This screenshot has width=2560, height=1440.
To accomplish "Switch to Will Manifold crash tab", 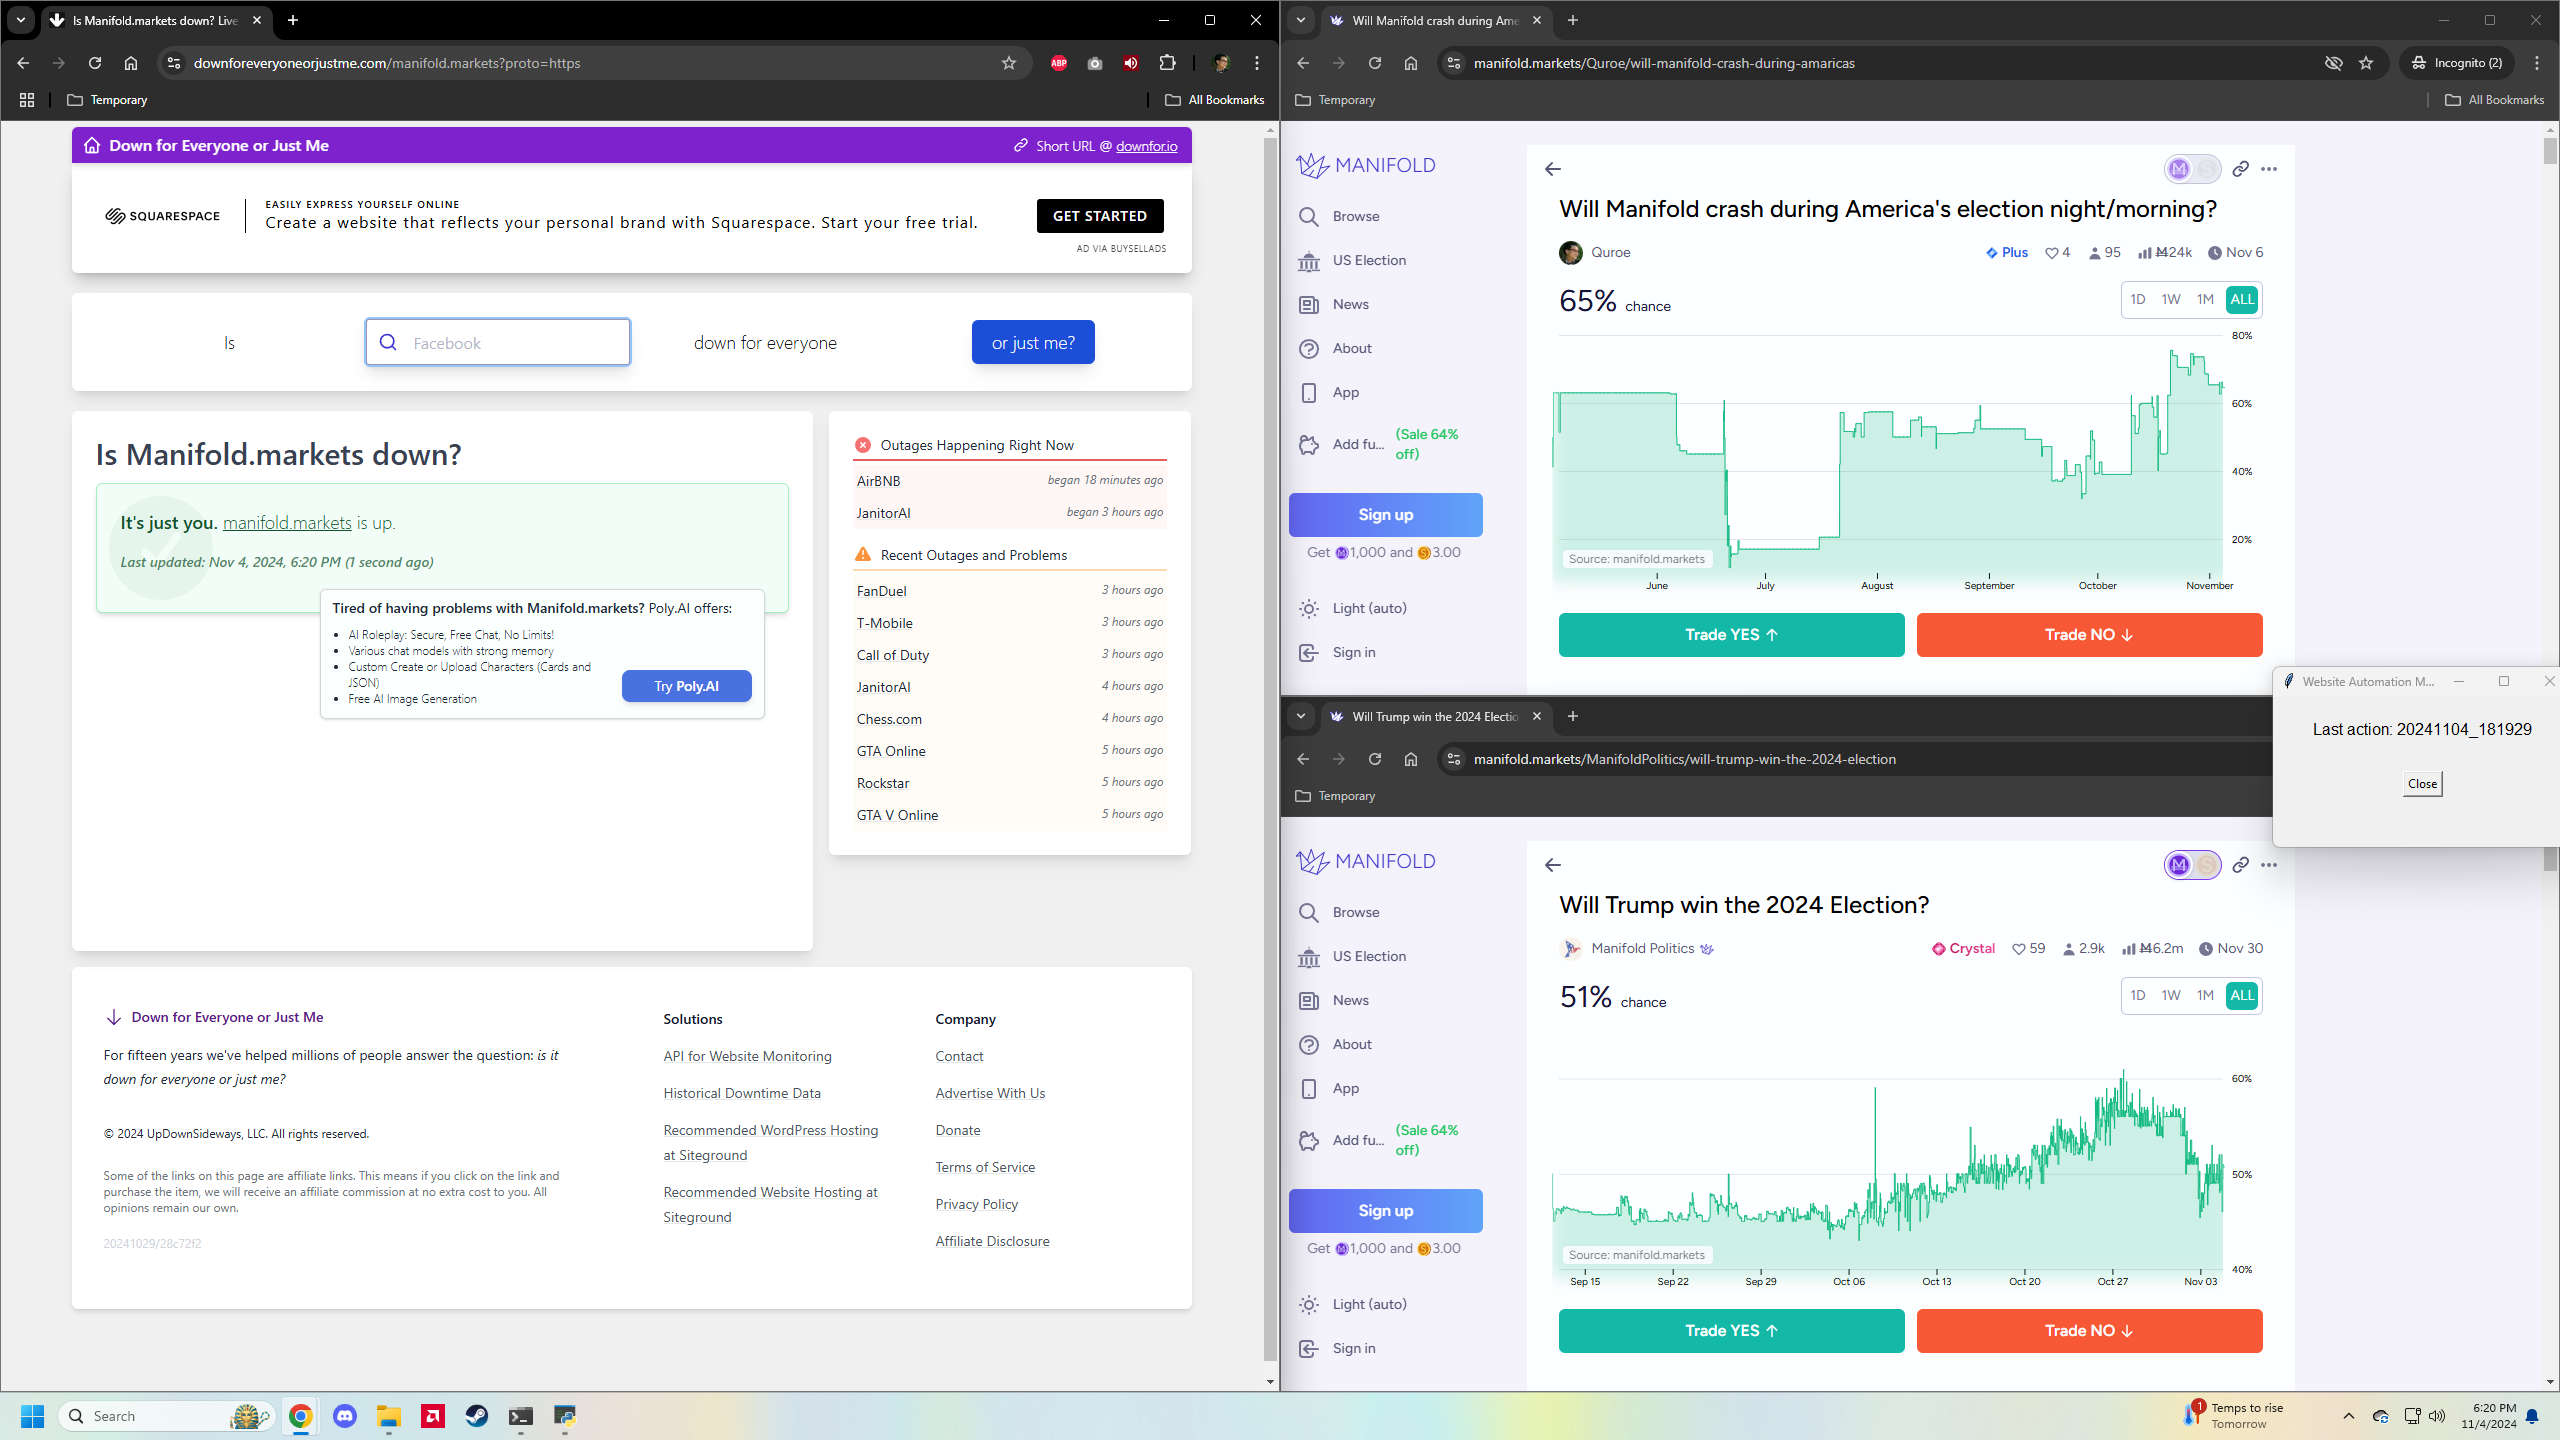I will (1435, 20).
